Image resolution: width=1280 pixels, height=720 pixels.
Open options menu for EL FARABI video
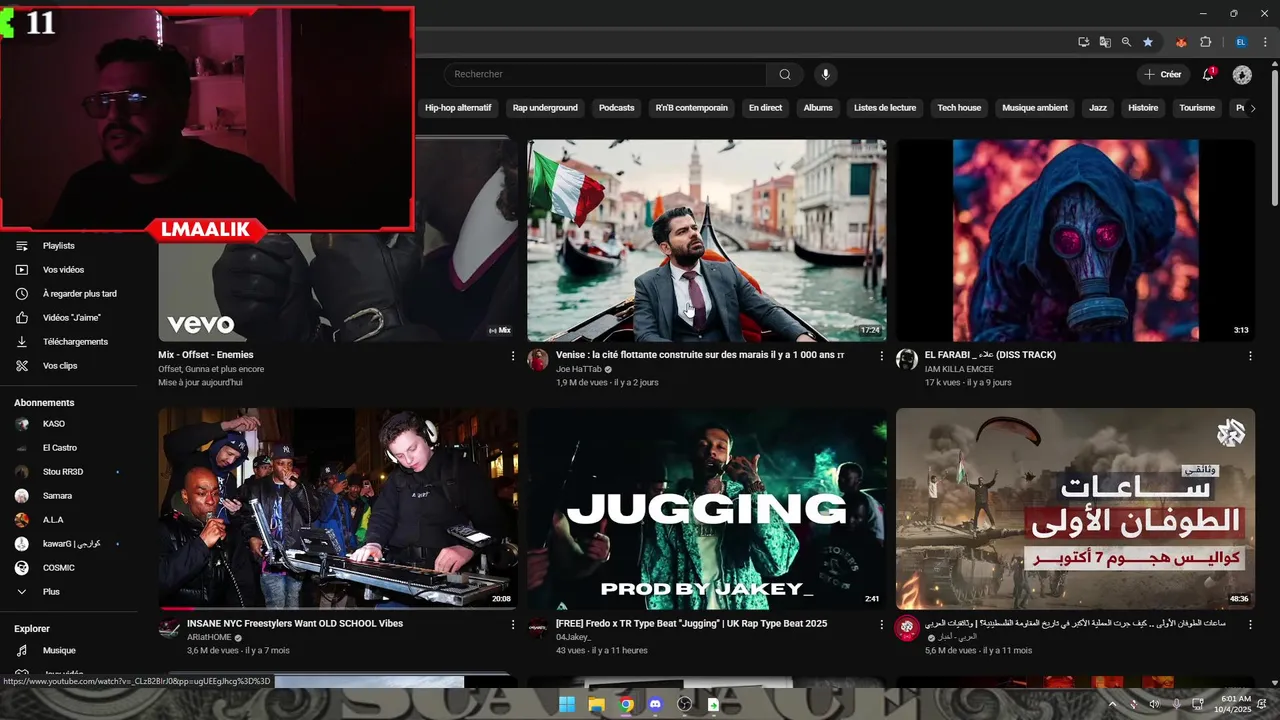[1250, 356]
